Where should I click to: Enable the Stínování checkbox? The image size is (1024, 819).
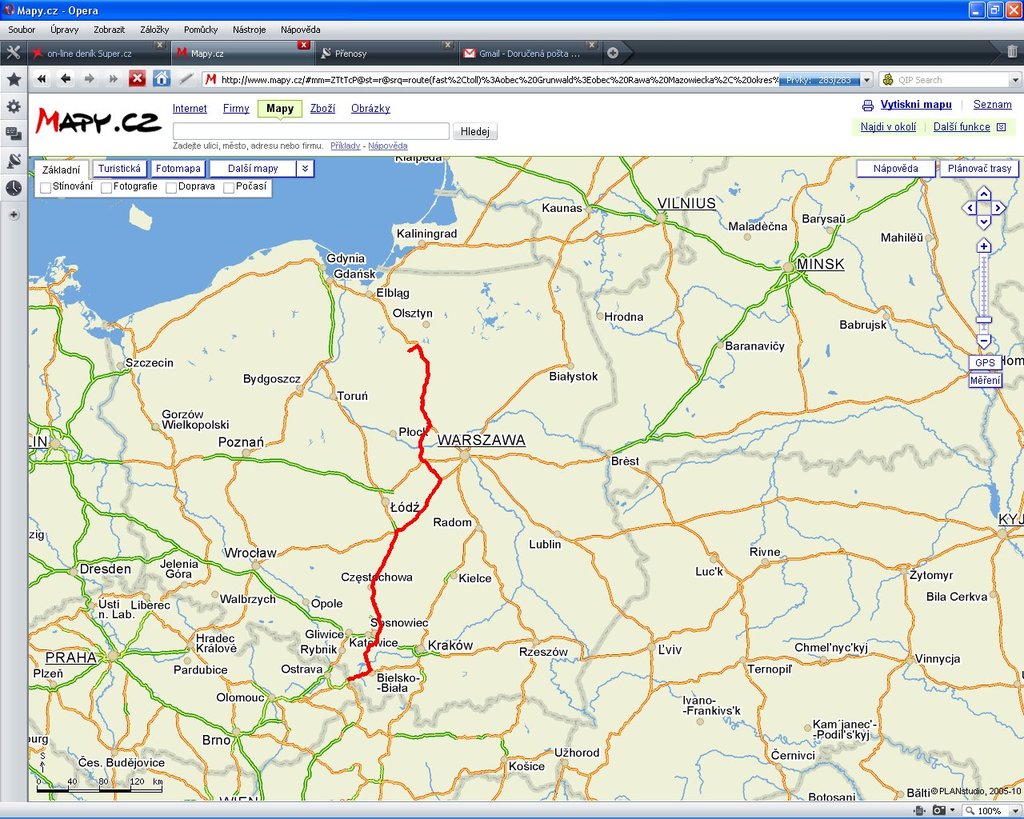[x=46, y=187]
